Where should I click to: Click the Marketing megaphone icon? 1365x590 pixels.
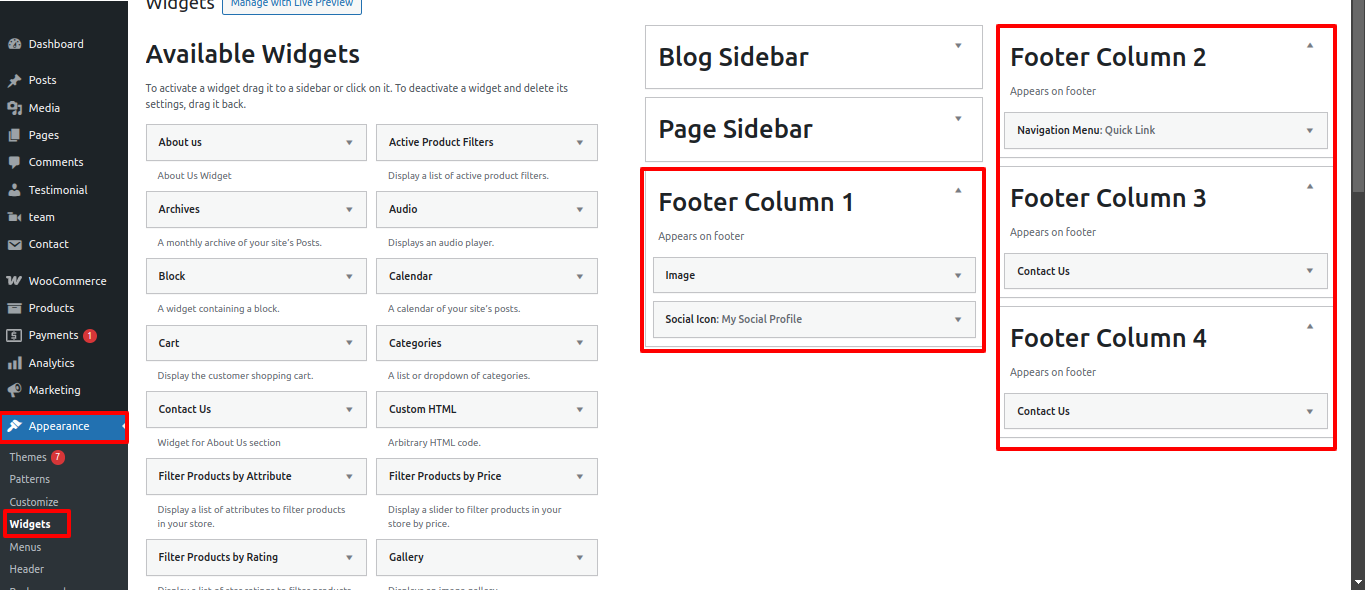click(14, 390)
